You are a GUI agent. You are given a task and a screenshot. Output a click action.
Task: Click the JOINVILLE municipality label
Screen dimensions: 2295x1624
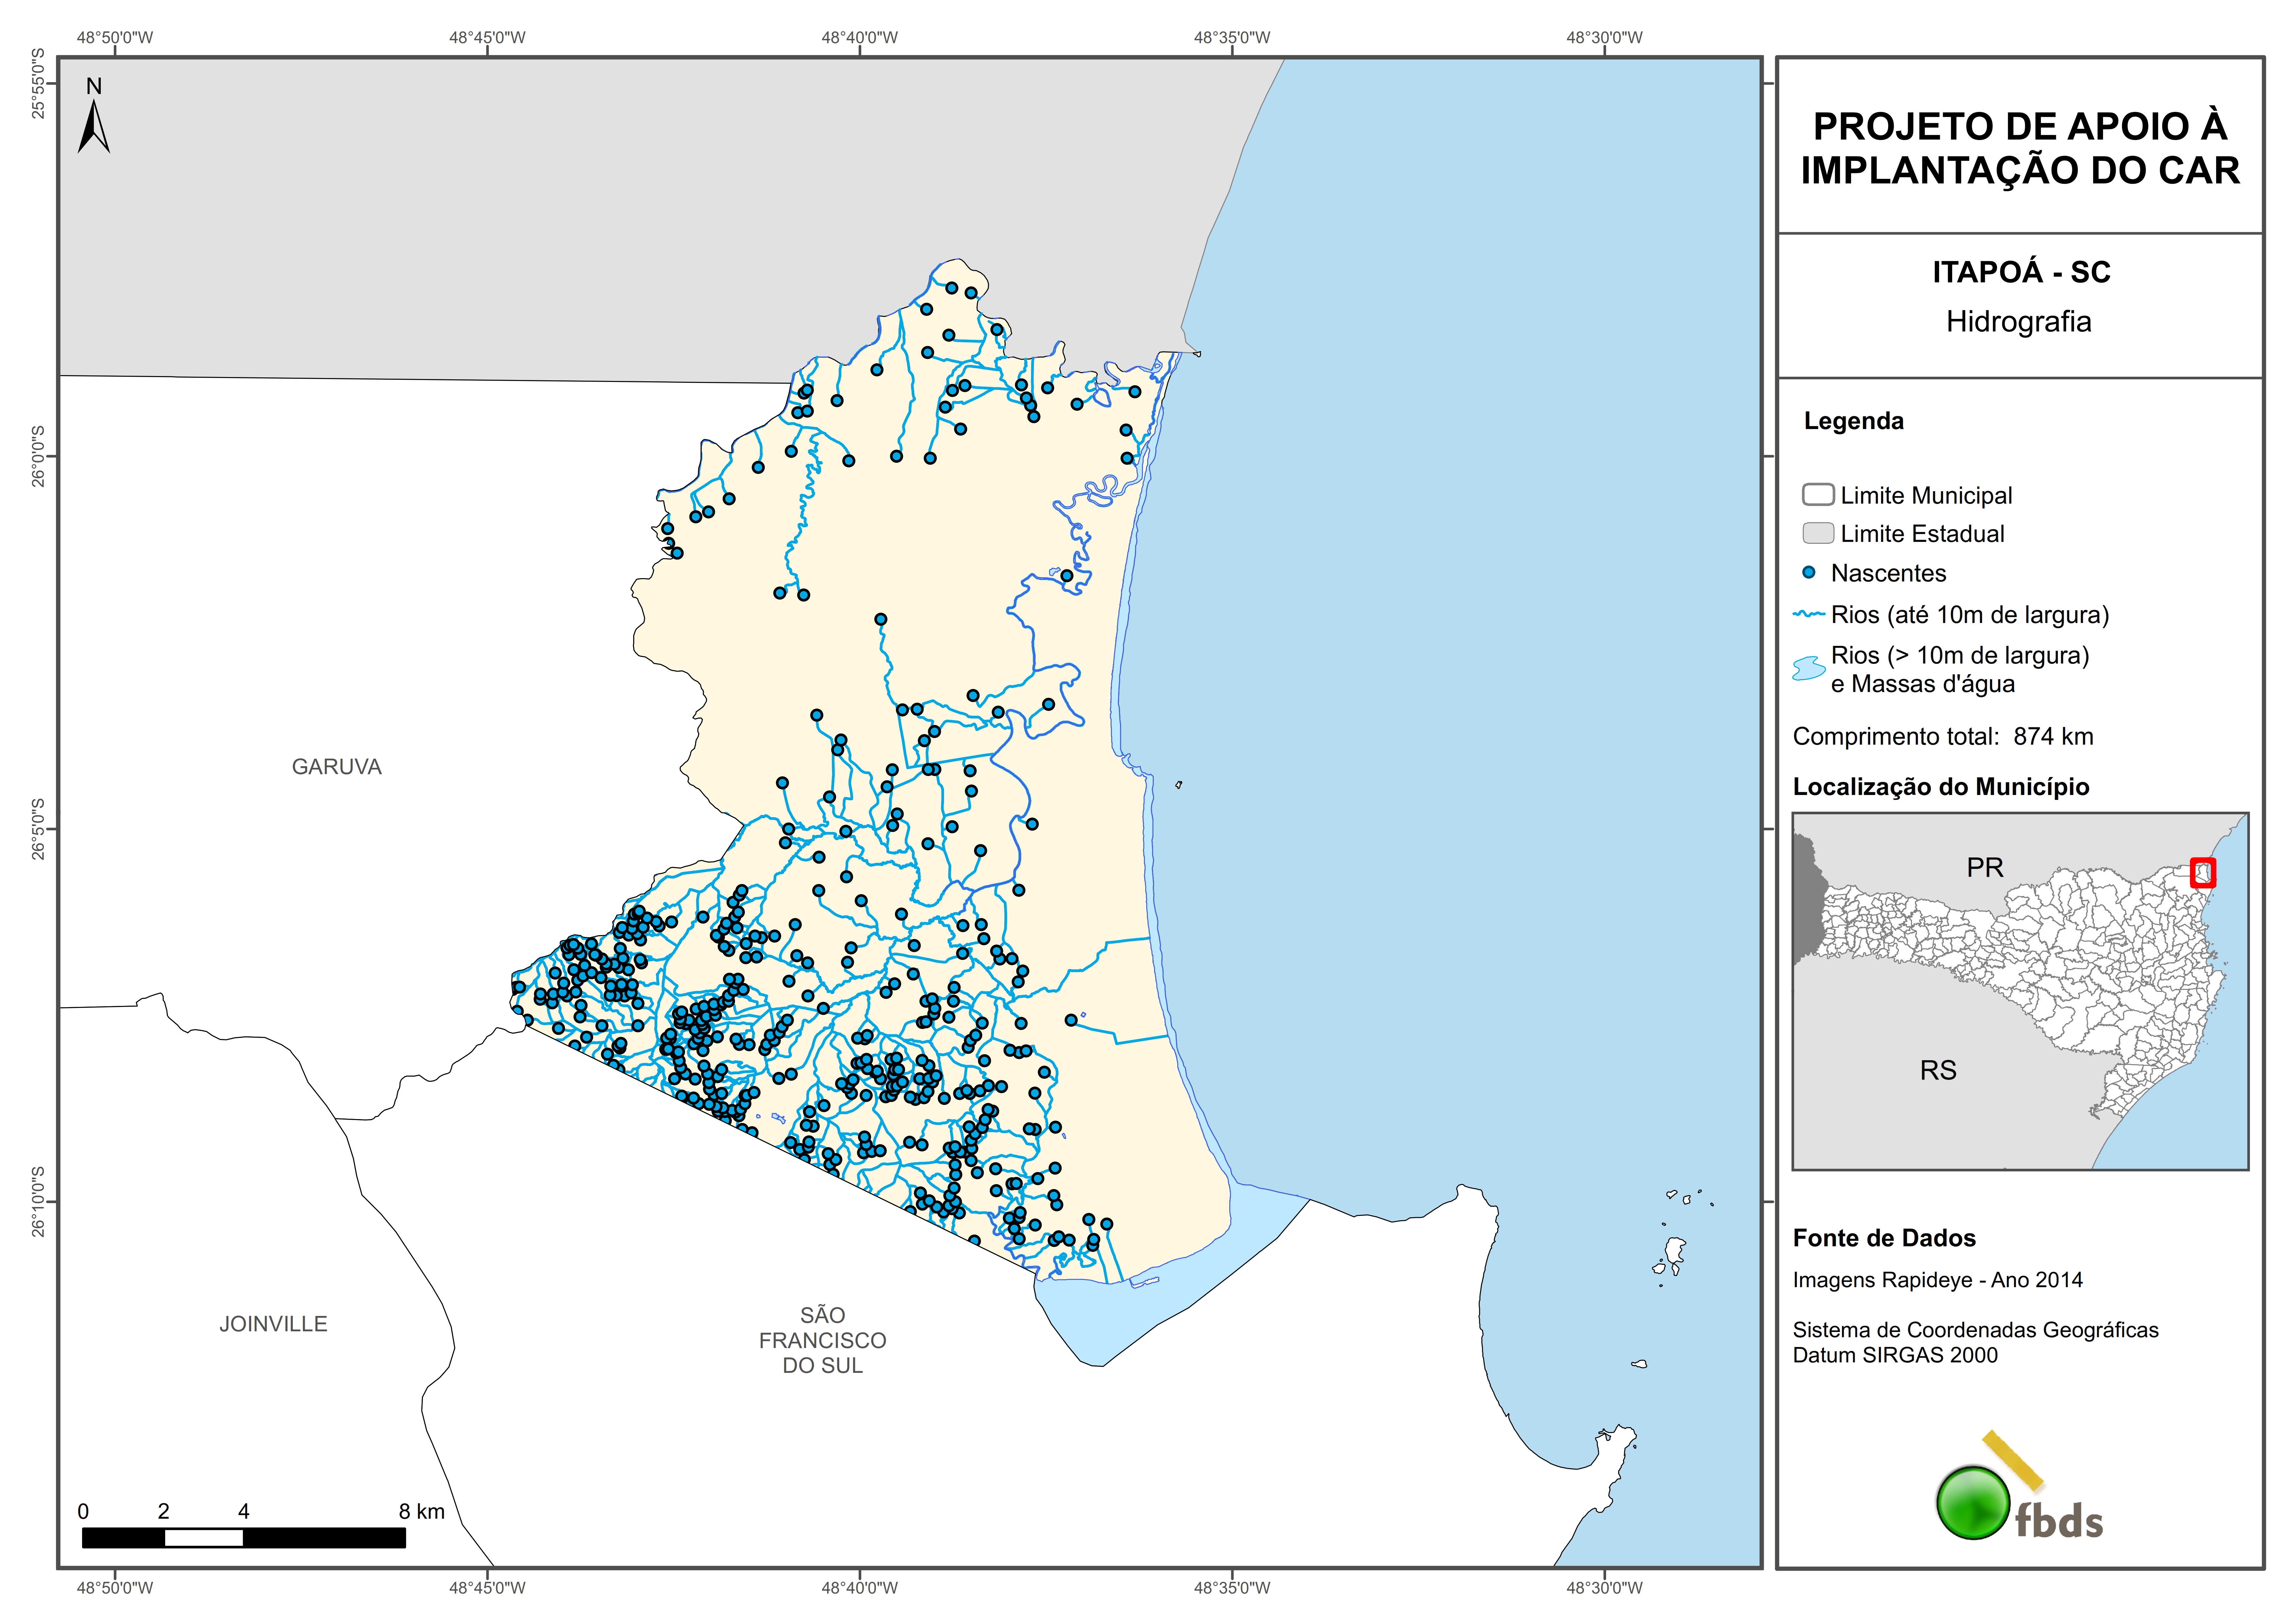273,1324
